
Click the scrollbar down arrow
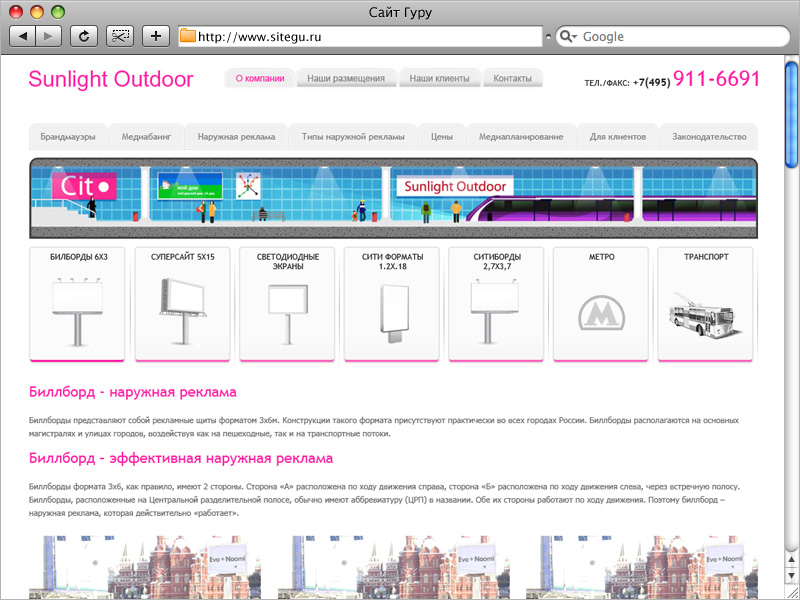pos(792,577)
